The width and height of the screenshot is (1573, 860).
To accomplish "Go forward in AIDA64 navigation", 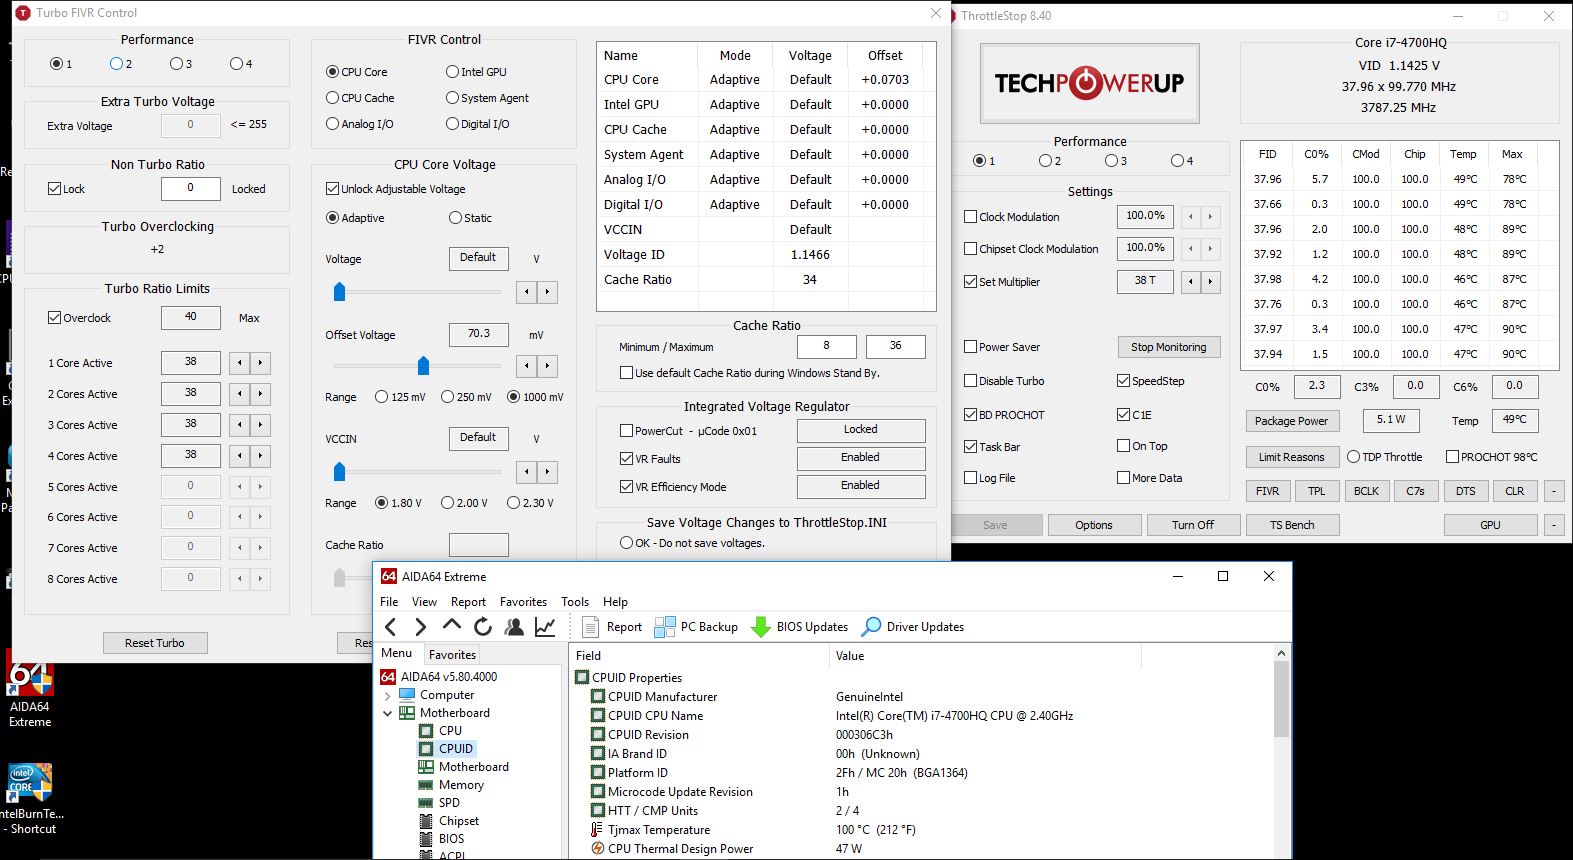I will coord(421,627).
